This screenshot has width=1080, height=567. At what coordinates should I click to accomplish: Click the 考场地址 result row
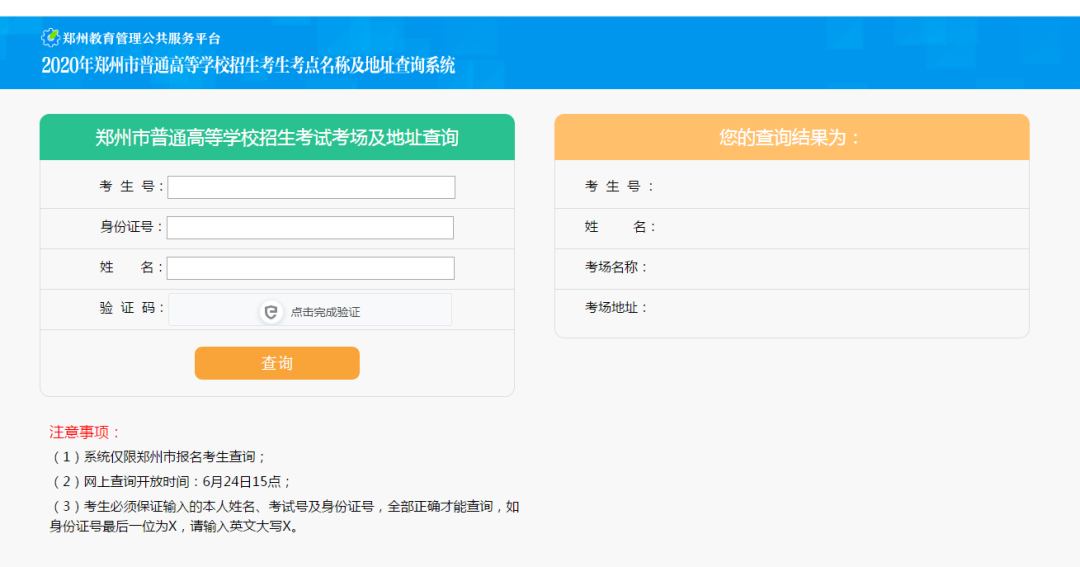click(x=791, y=308)
